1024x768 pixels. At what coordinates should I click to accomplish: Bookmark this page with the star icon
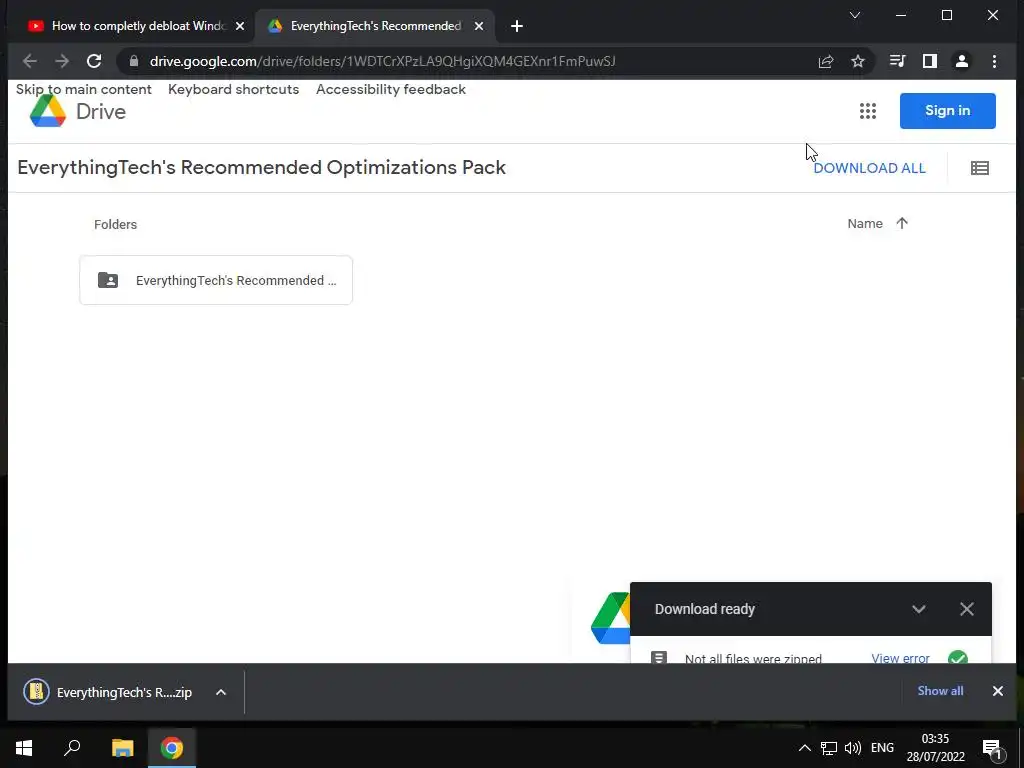(857, 61)
